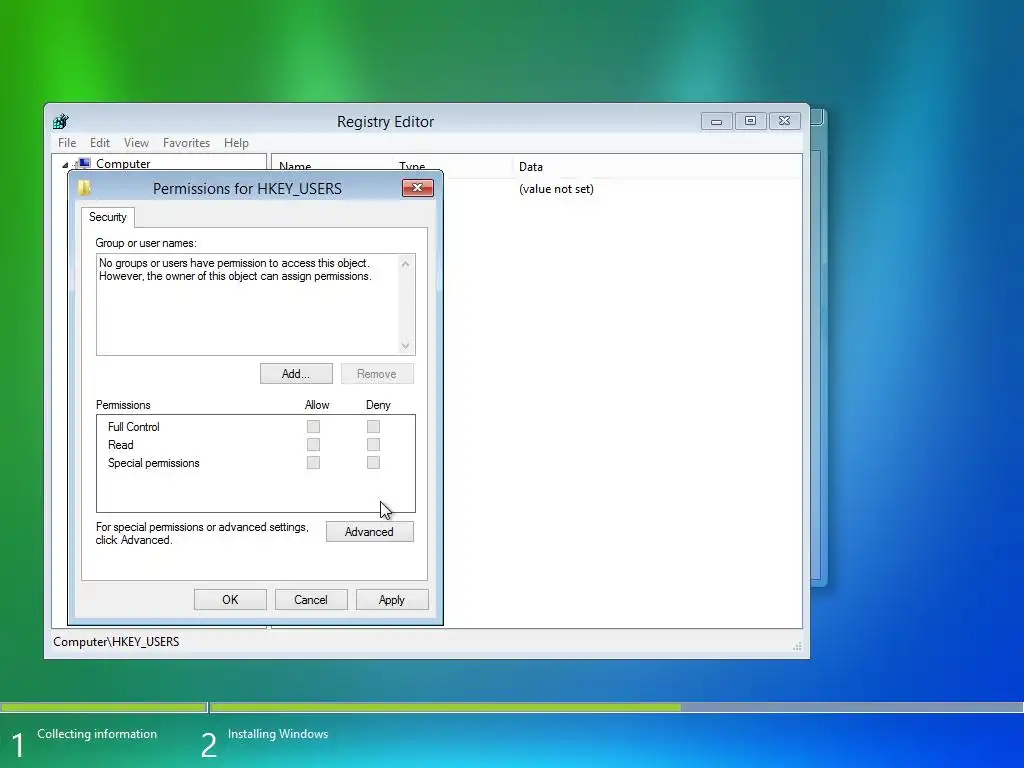Click the '(value not set)' data cell
The width and height of the screenshot is (1024, 768).
click(556, 189)
